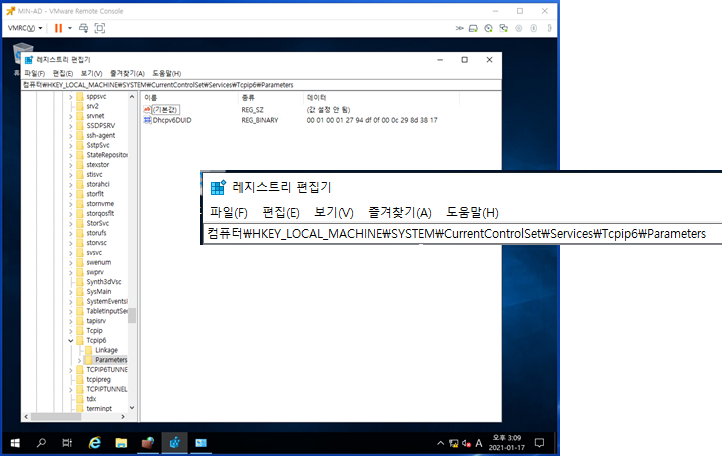Viewport: 722px width, 456px height.
Task: Launch Internet Explorer from the taskbar
Action: point(94,443)
